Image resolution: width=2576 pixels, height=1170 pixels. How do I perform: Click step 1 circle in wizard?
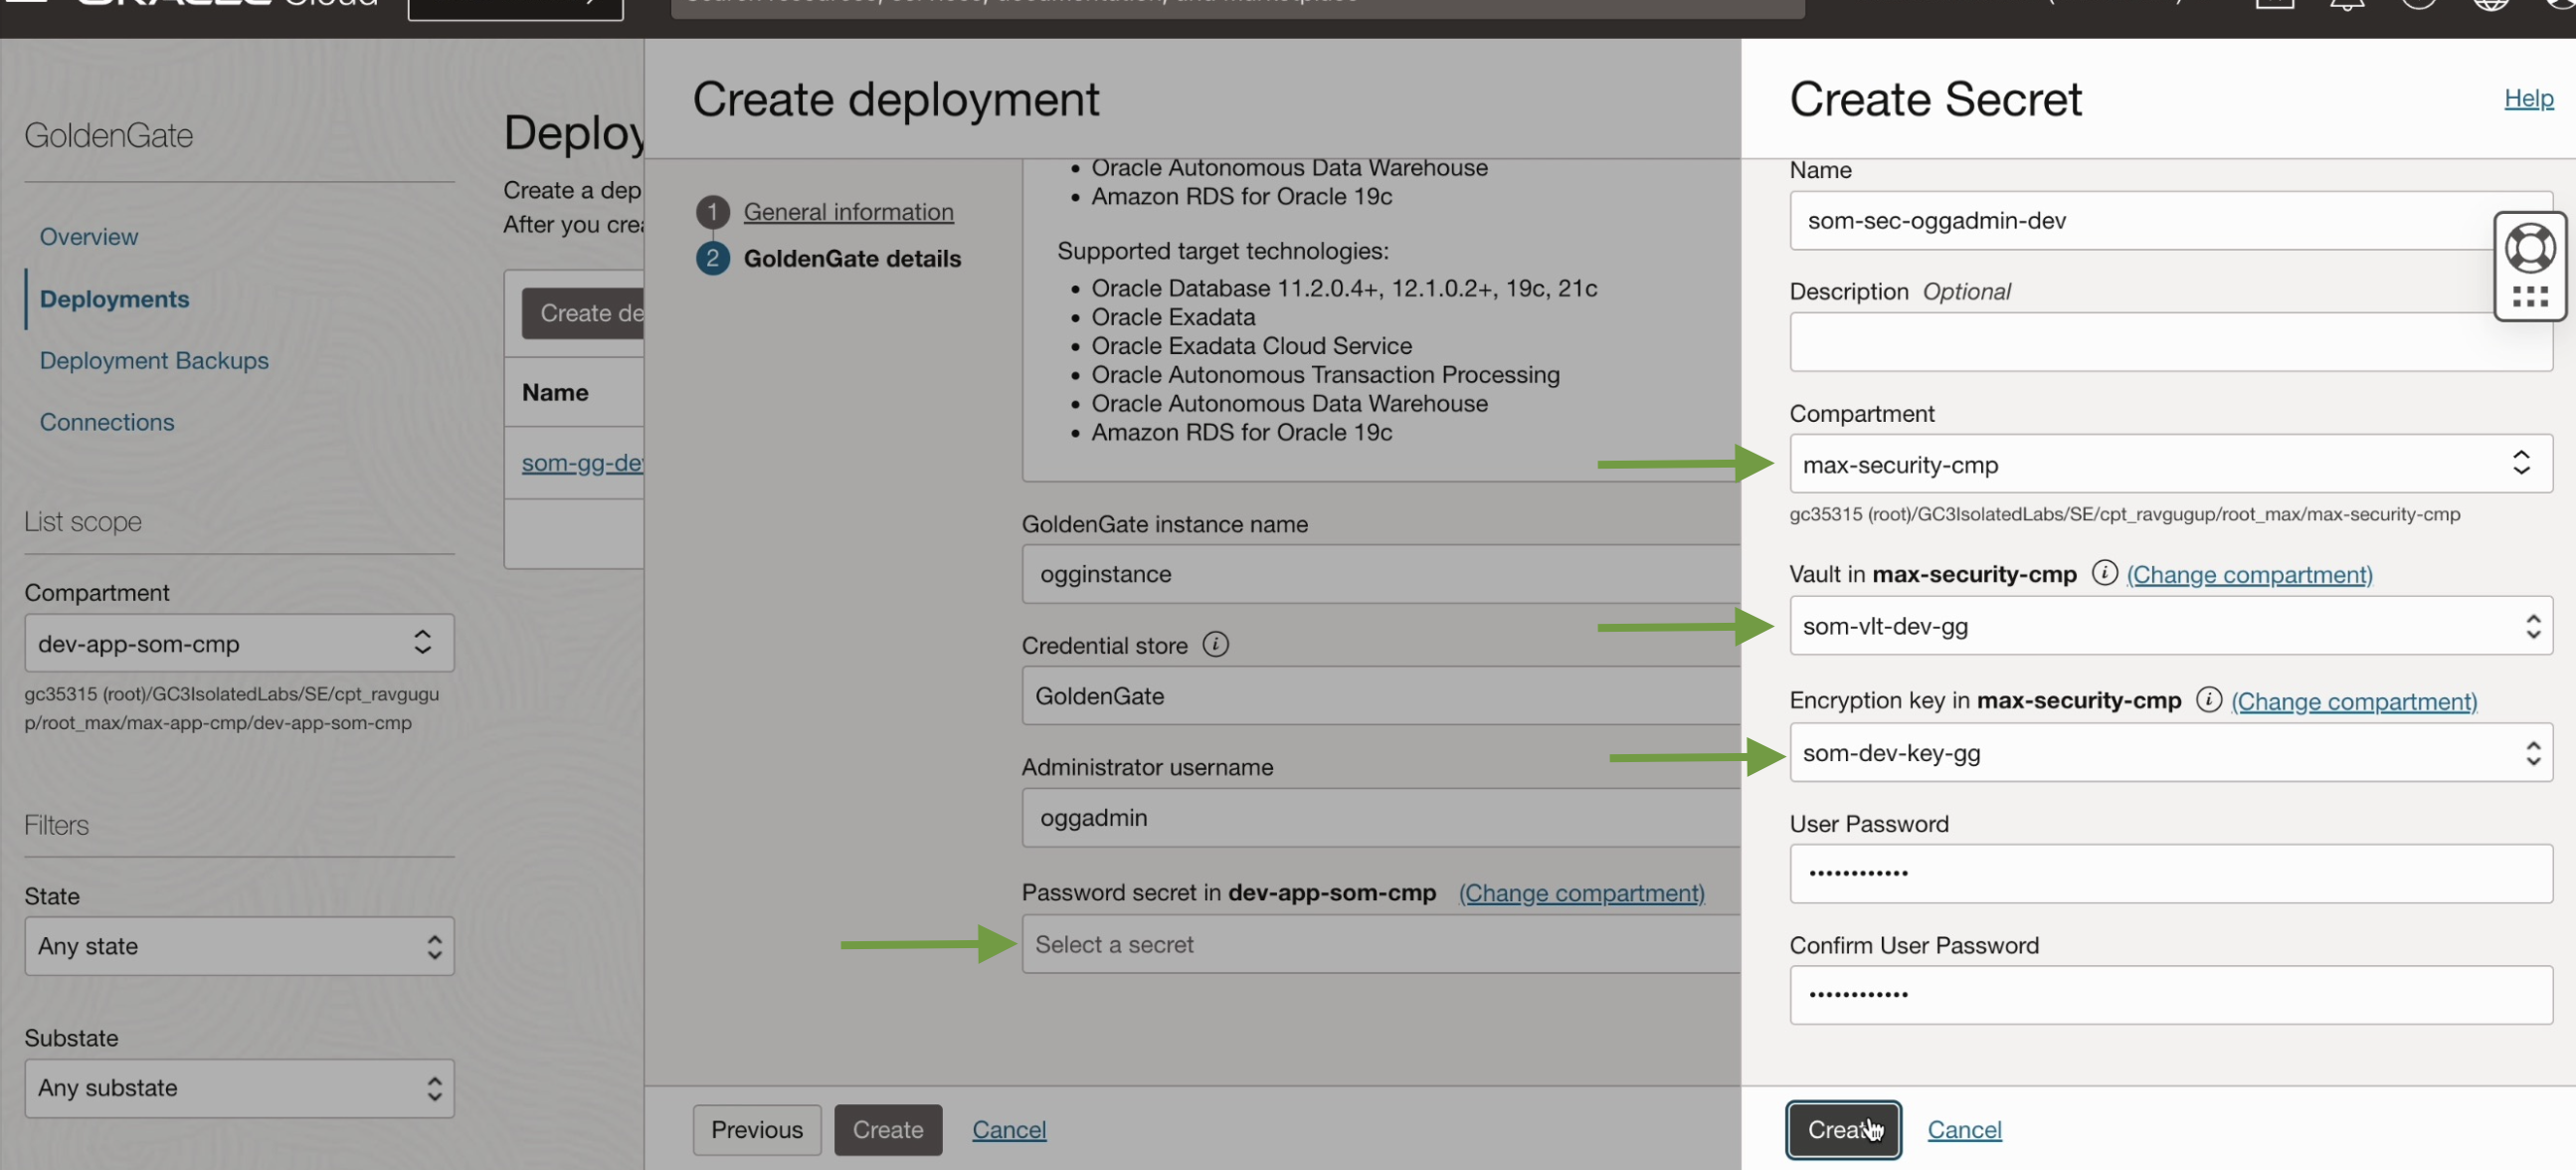pyautogui.click(x=712, y=211)
